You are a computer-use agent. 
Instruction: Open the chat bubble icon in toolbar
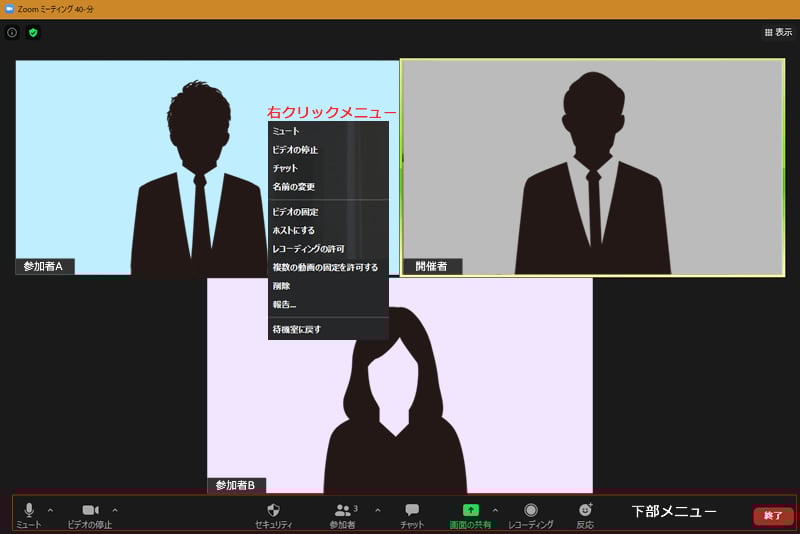412,510
